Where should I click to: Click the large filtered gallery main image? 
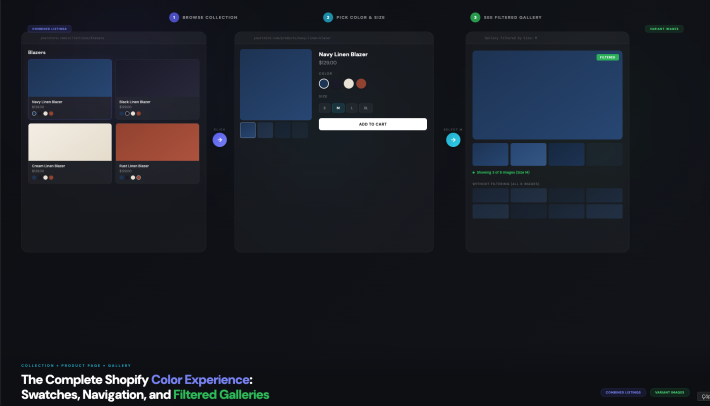point(547,95)
